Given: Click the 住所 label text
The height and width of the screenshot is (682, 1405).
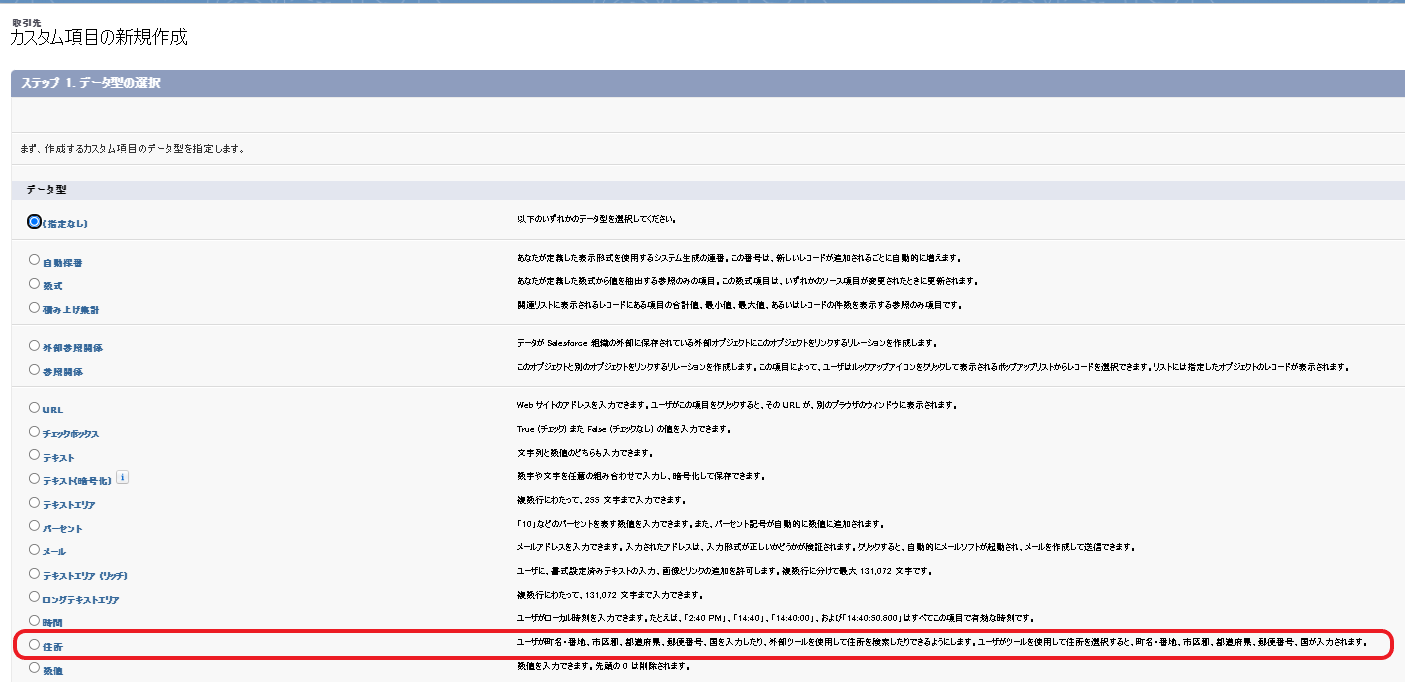Looking at the screenshot, I should coord(54,647).
